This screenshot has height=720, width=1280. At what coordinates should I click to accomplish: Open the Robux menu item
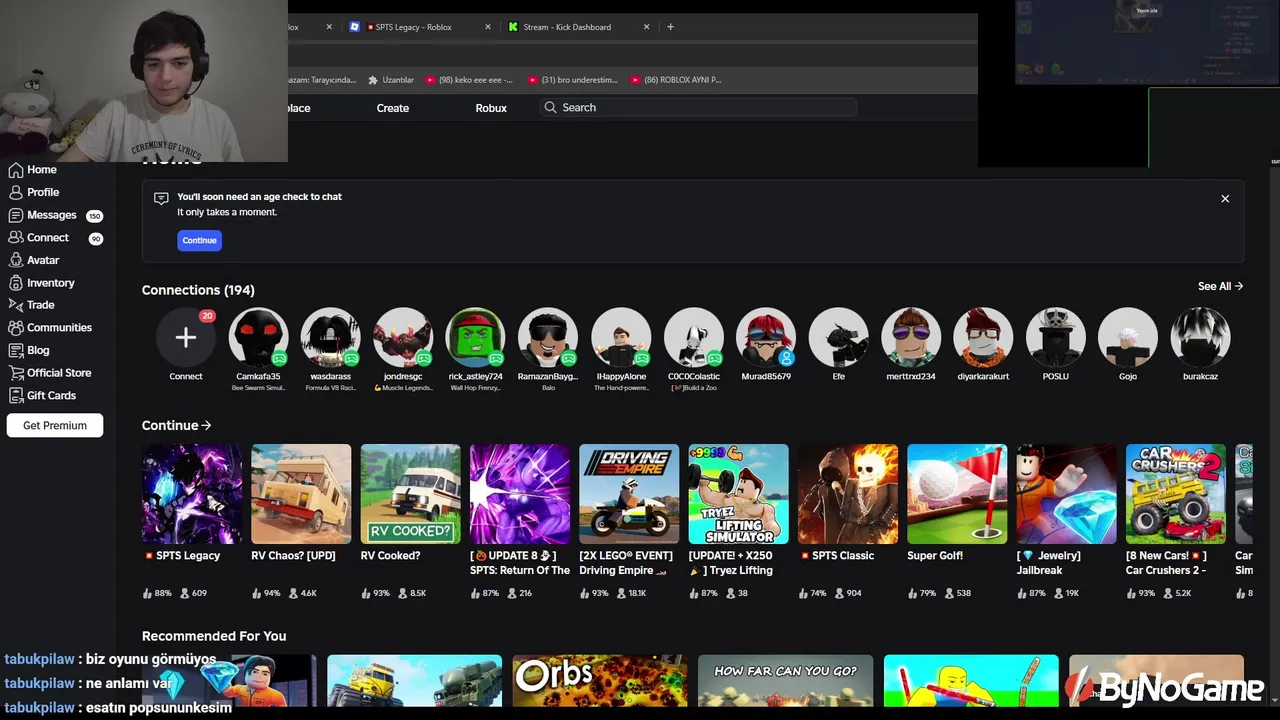[x=491, y=108]
